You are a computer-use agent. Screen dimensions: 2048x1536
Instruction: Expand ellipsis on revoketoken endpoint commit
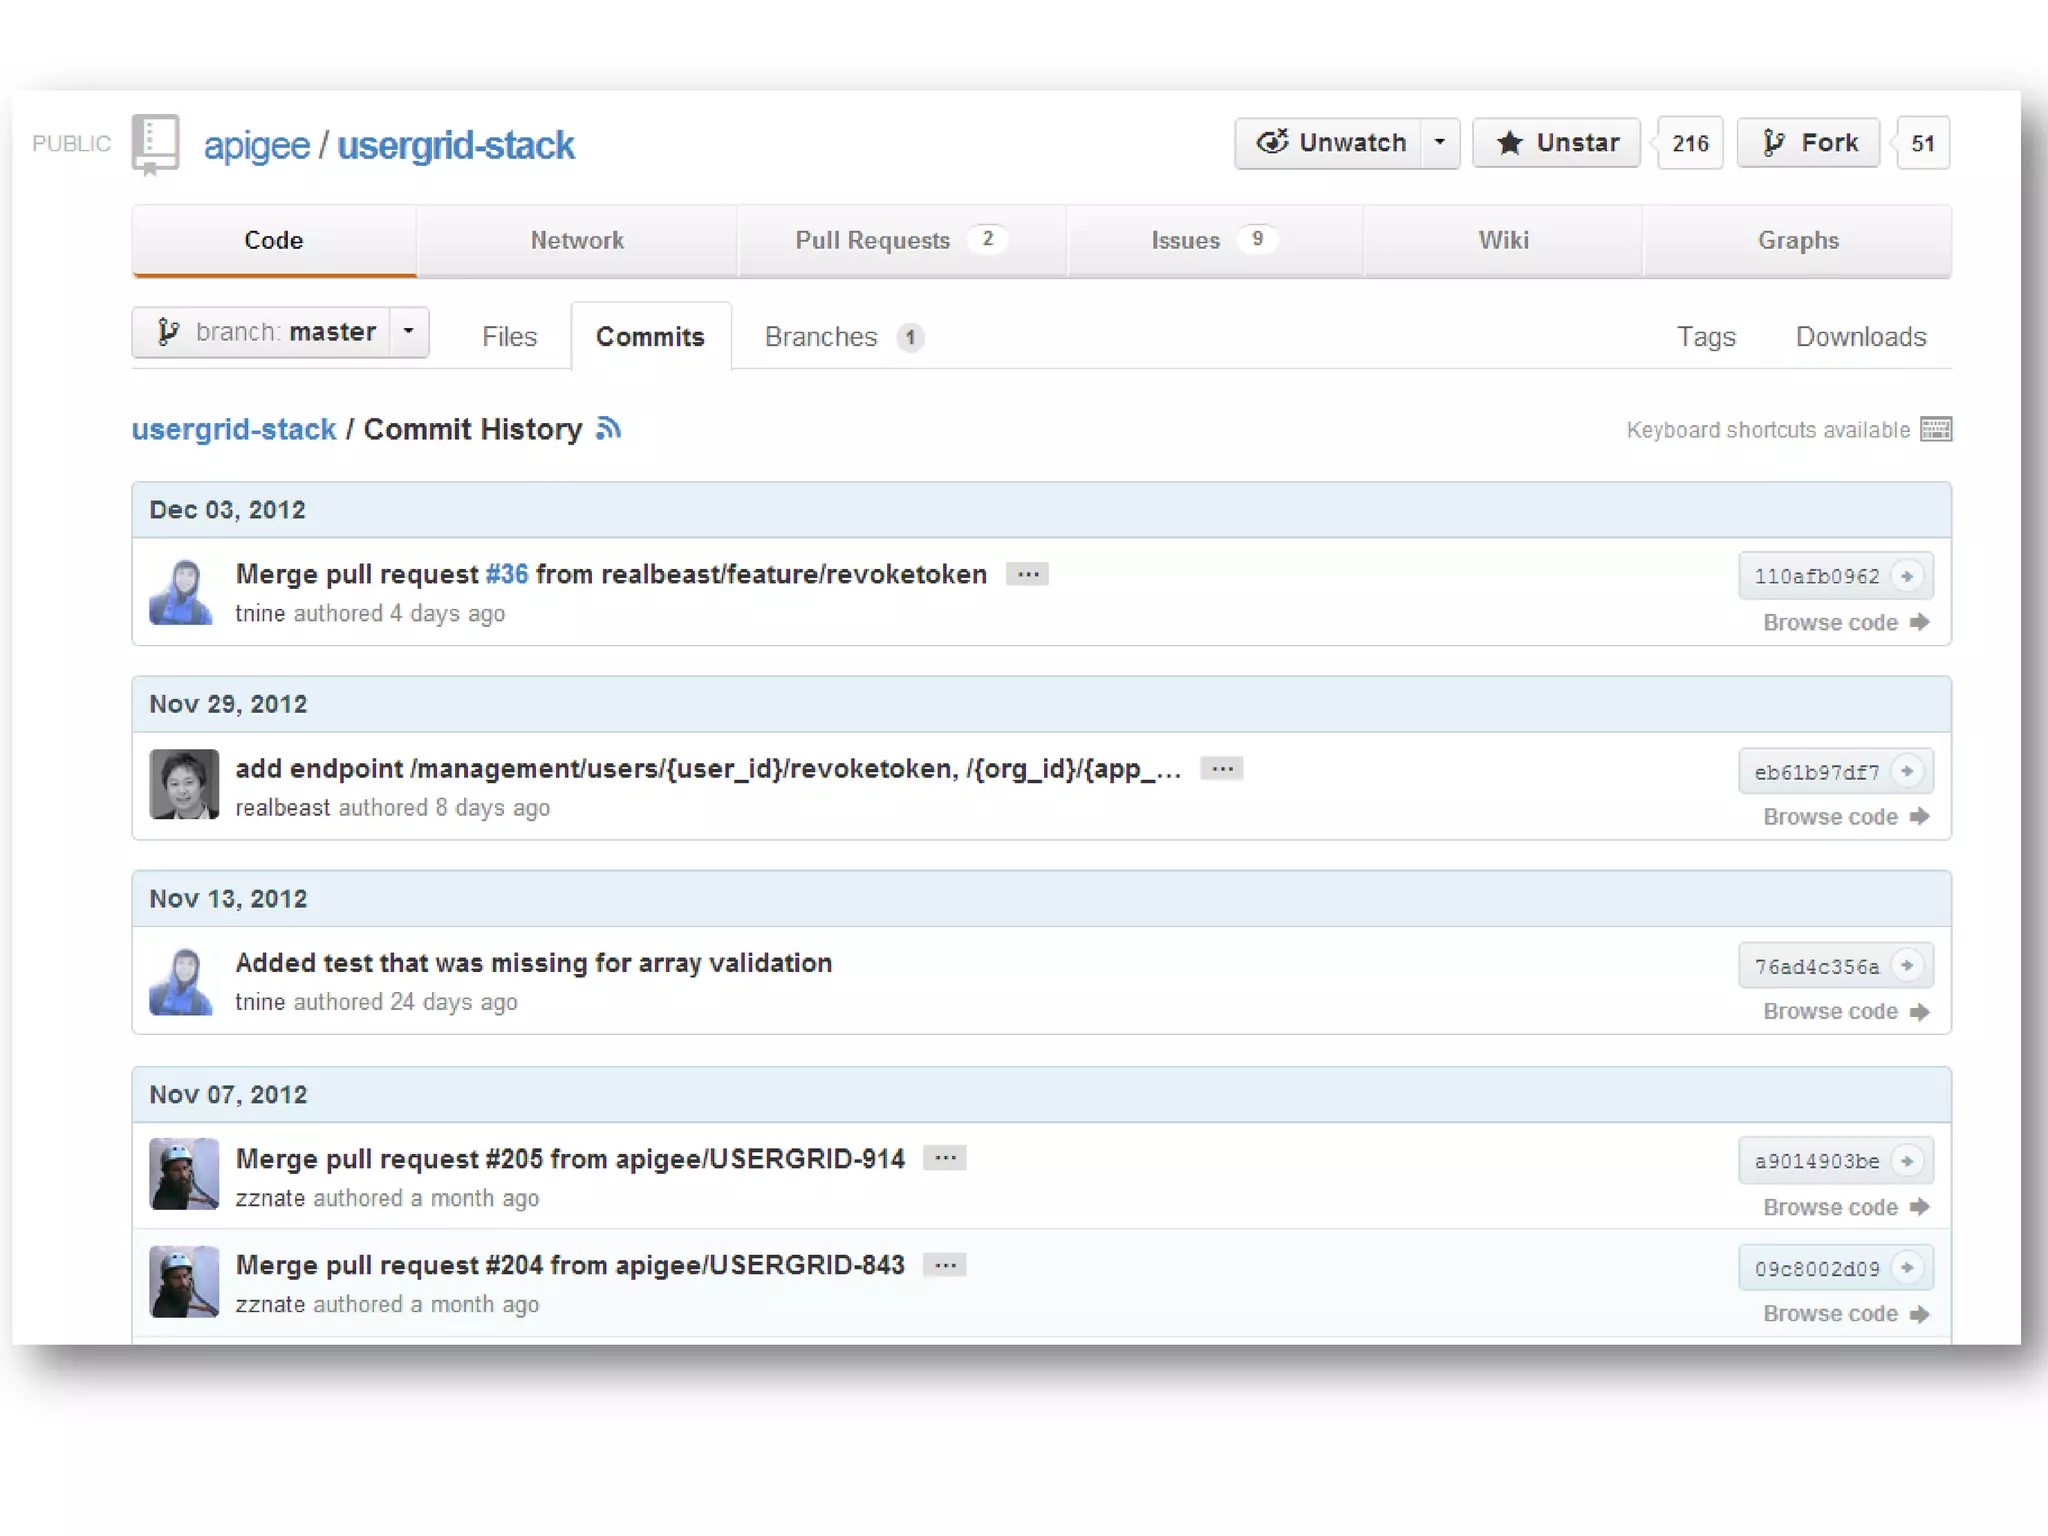coord(1221,769)
